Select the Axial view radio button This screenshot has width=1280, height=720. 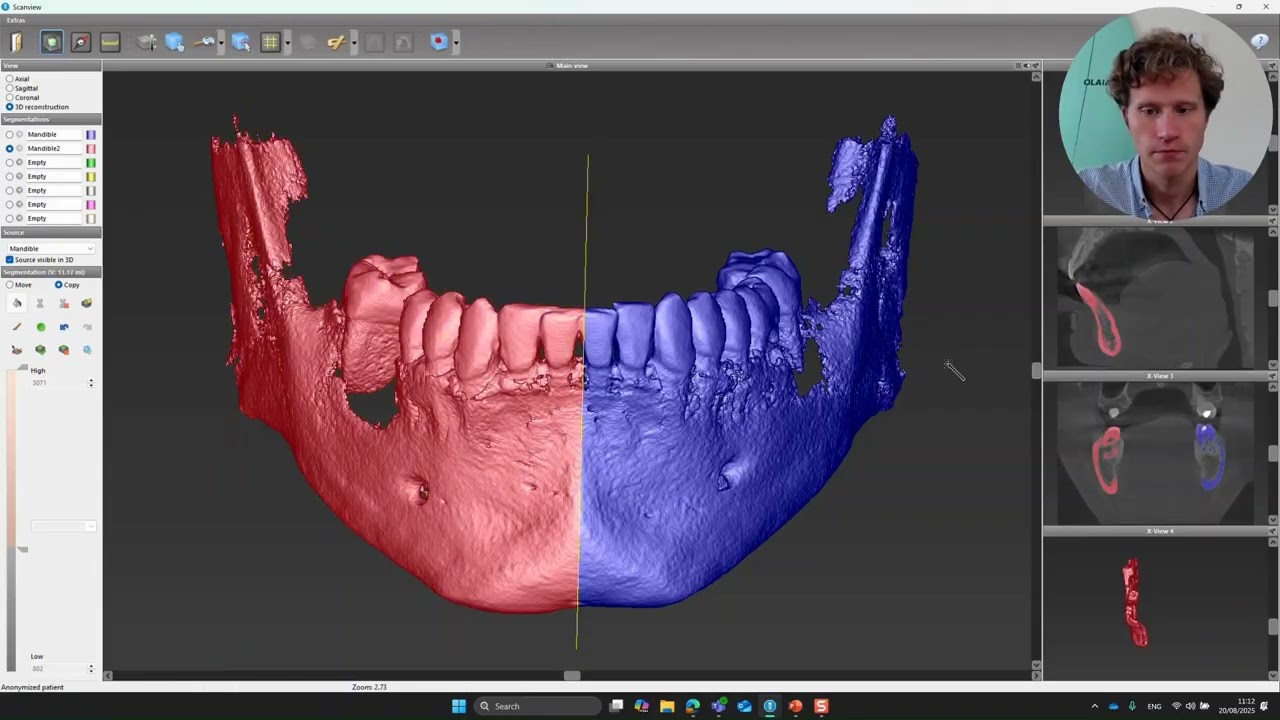point(10,79)
